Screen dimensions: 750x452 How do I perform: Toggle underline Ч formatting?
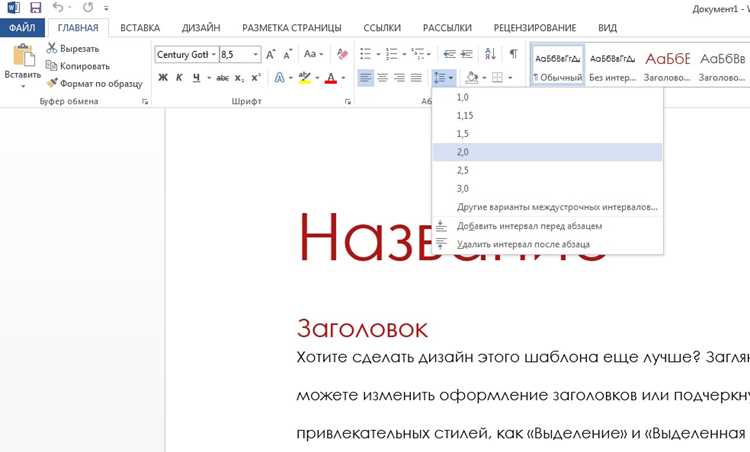196,77
